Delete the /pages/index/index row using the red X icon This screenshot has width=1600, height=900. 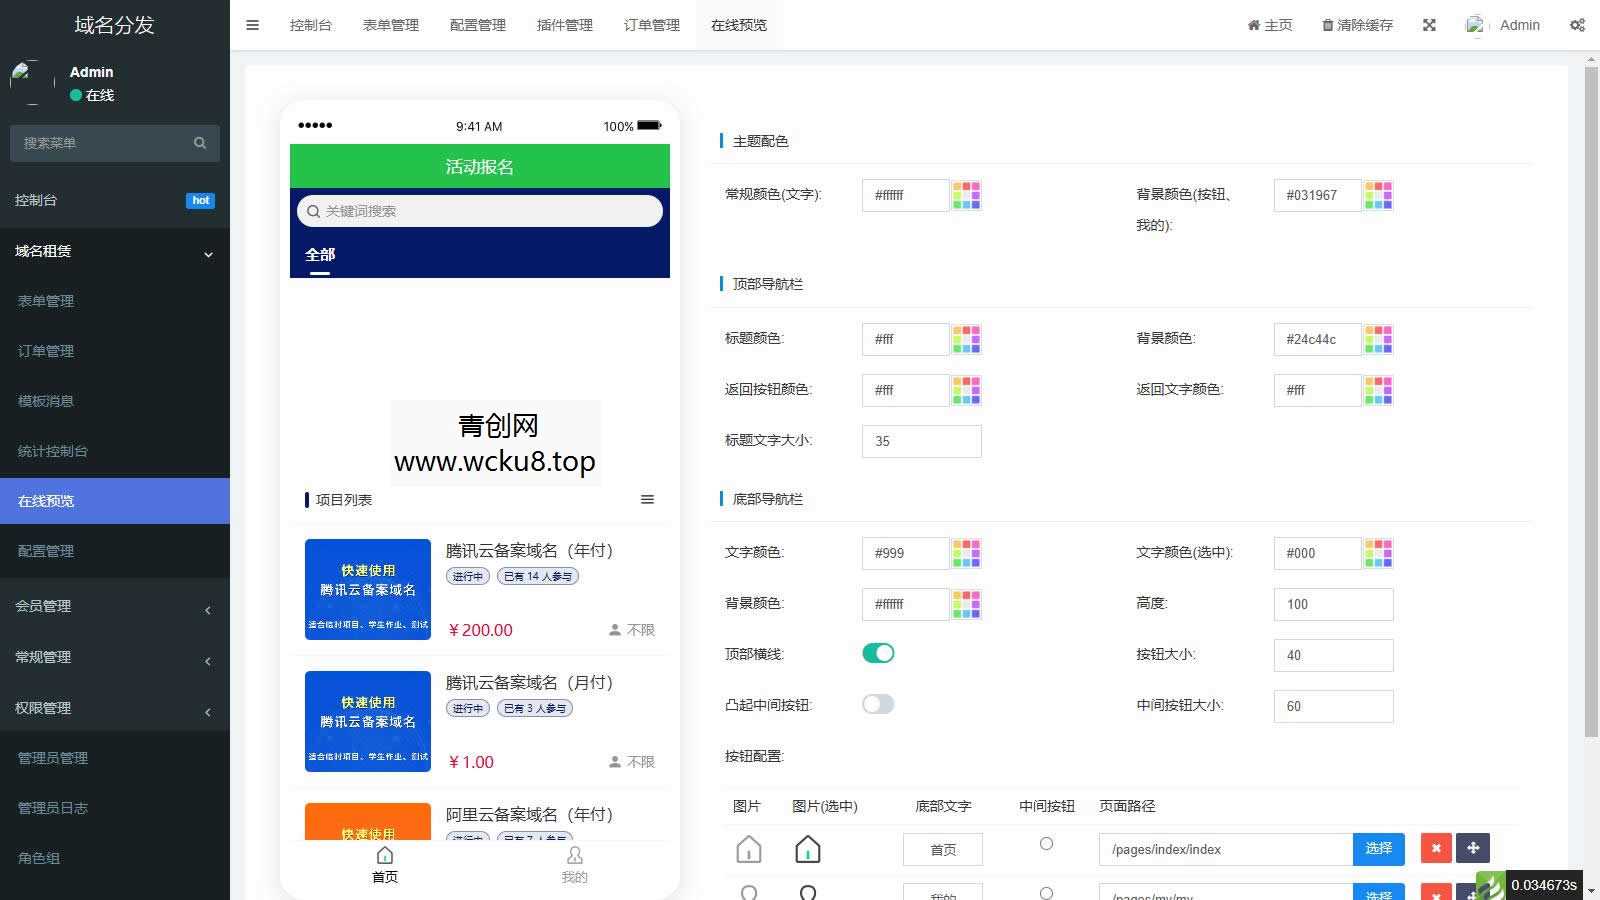(x=1436, y=848)
